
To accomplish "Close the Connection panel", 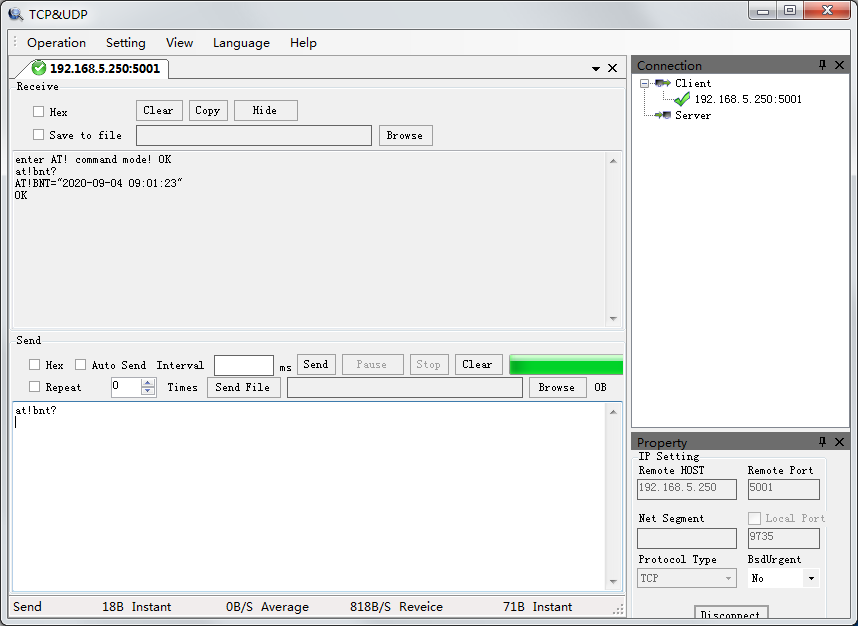I will 839,65.
